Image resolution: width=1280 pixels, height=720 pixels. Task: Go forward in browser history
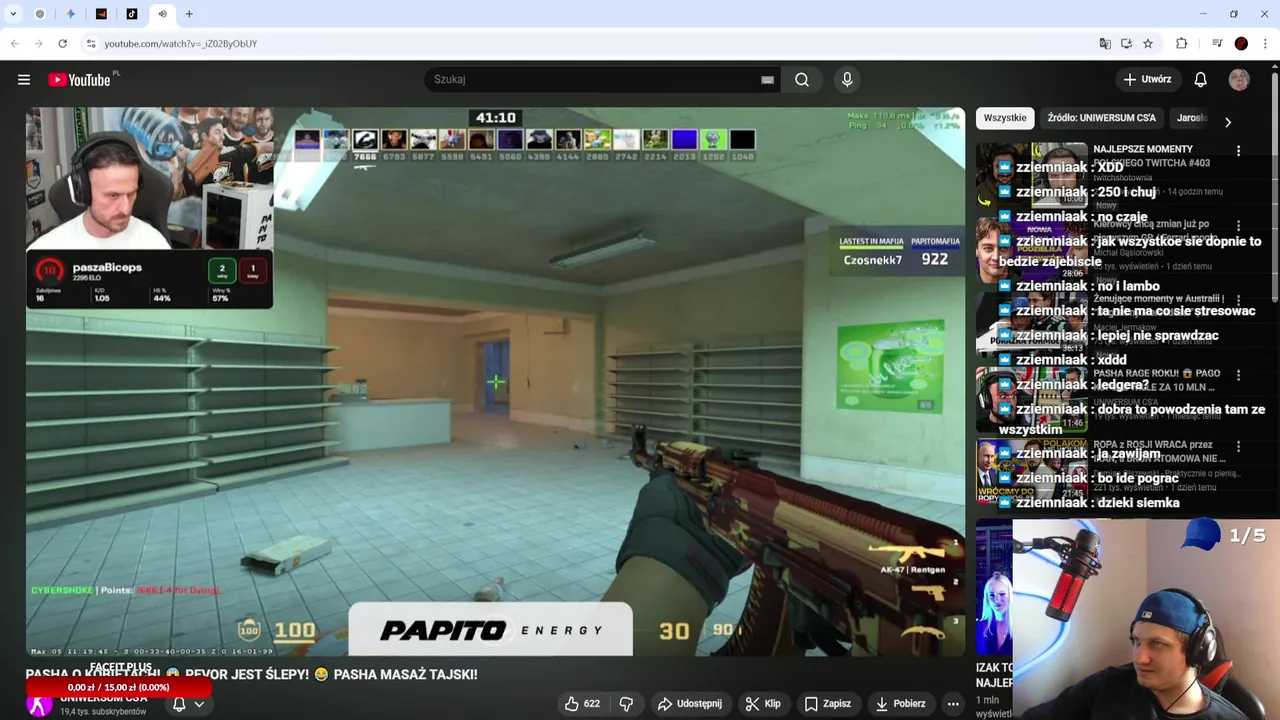38,44
